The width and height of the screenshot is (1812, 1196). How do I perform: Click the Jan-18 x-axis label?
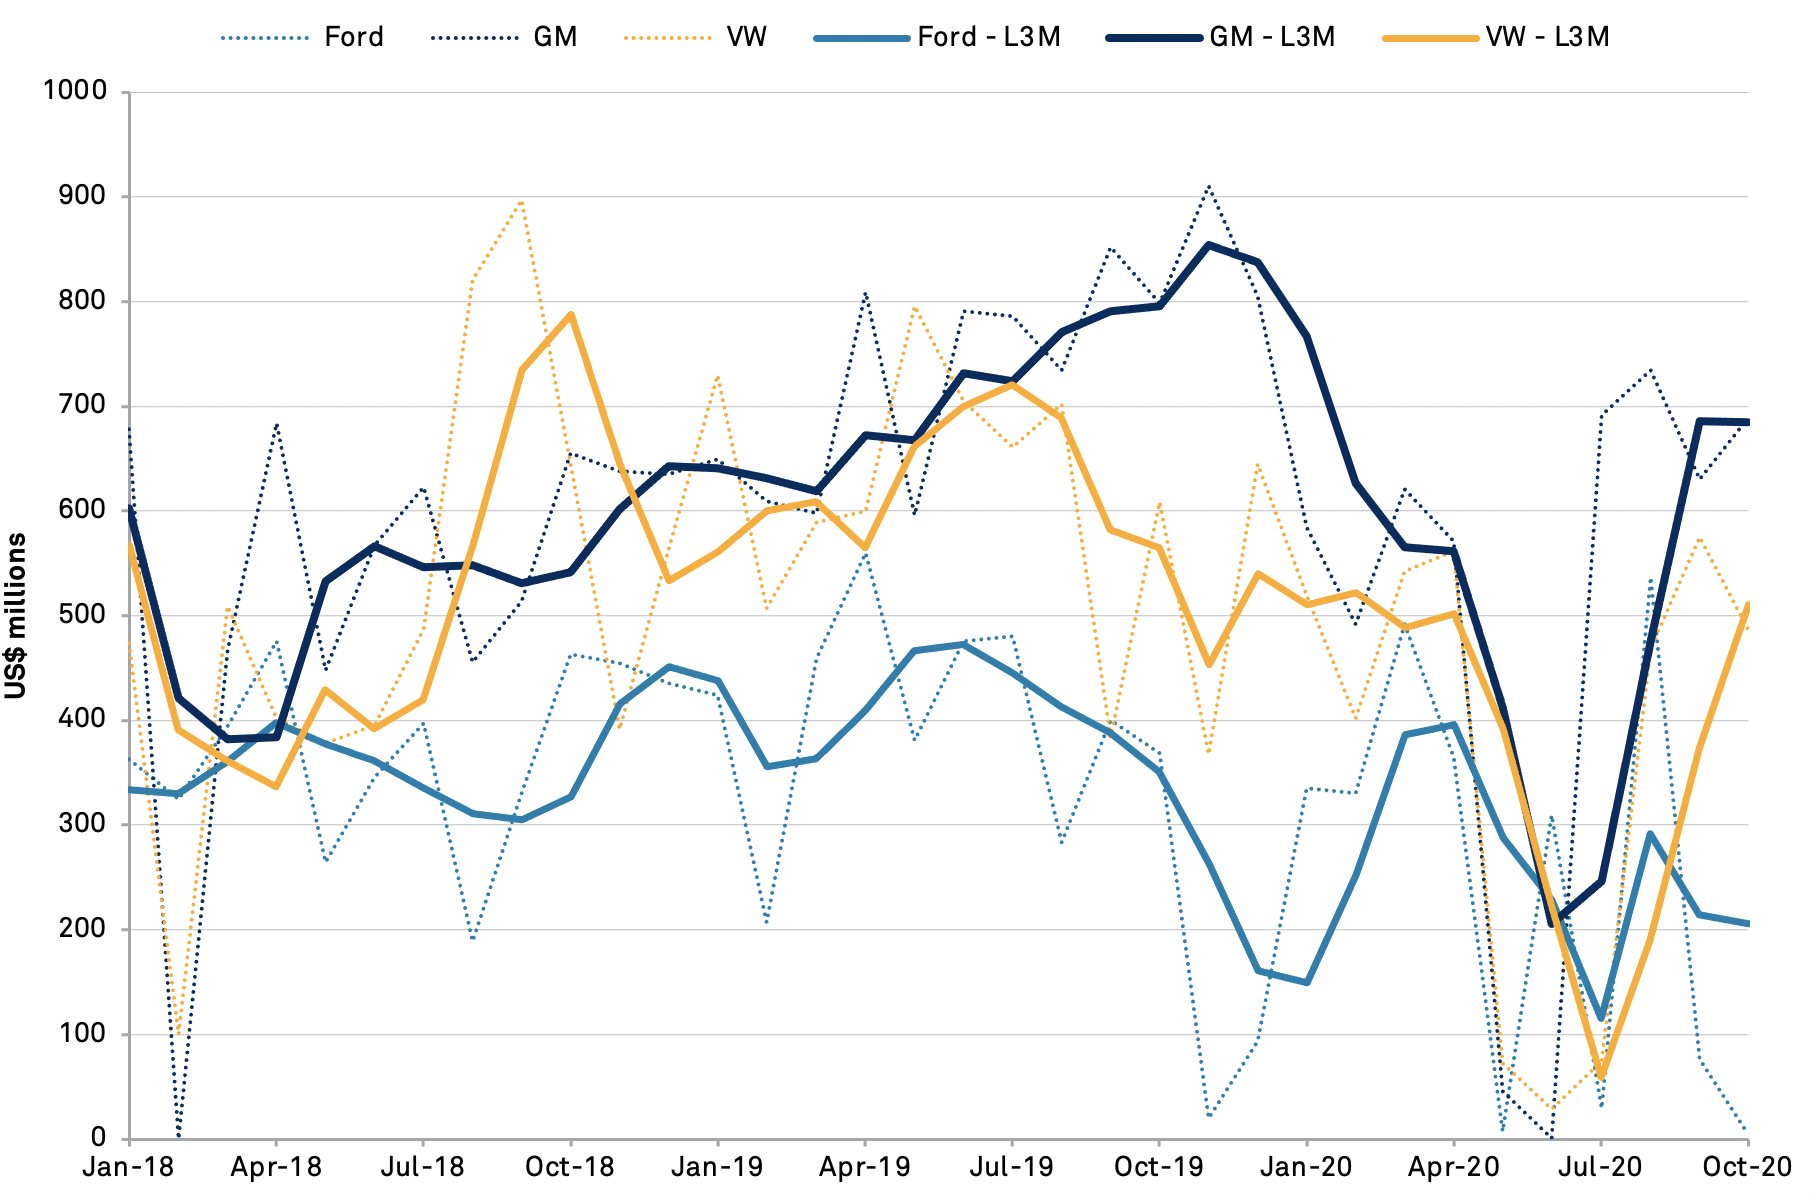point(129,1168)
